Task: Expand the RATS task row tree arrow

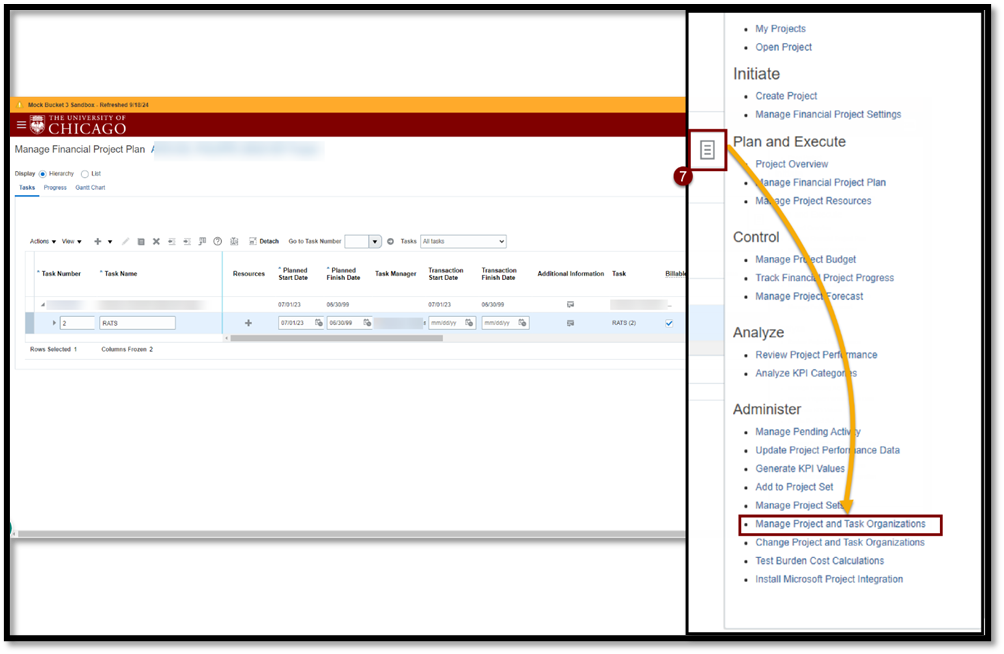Action: 54,323
